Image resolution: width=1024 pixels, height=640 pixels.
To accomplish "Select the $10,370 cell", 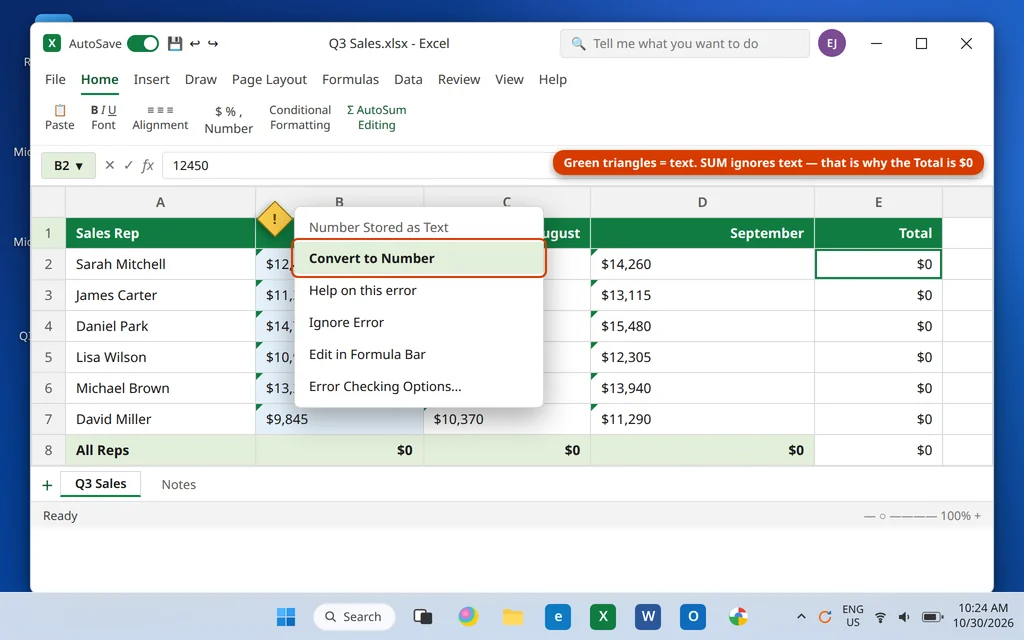I will pyautogui.click(x=507, y=419).
